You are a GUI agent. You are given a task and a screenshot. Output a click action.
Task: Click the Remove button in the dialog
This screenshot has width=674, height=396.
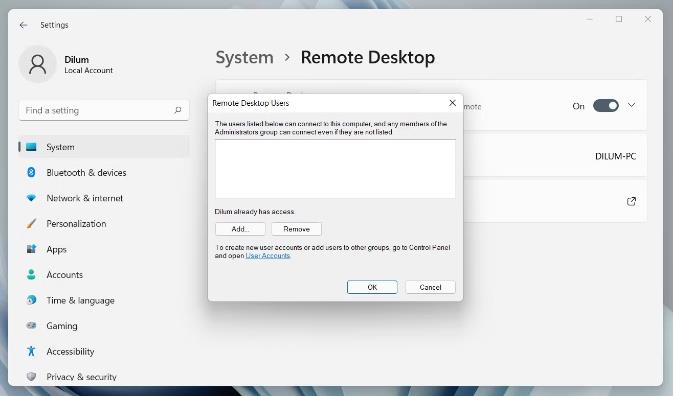tap(296, 229)
